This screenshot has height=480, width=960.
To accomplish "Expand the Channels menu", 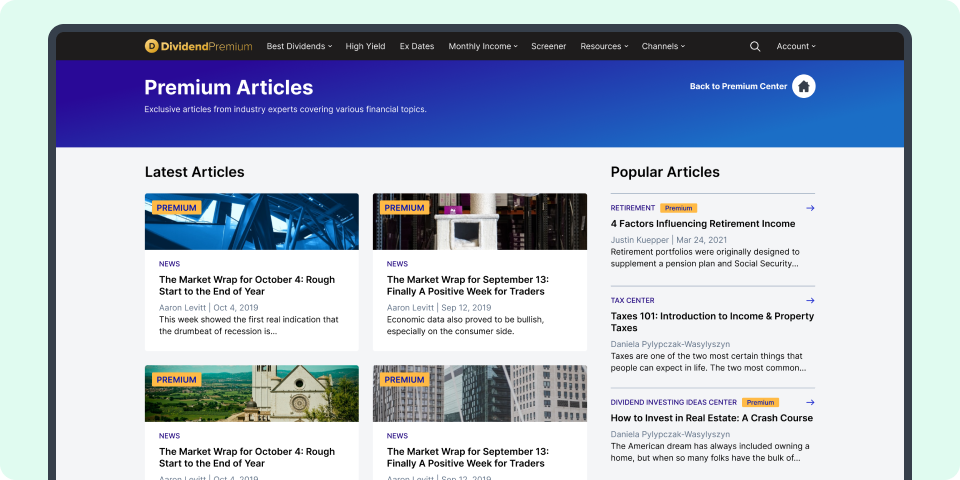I will [x=663, y=46].
